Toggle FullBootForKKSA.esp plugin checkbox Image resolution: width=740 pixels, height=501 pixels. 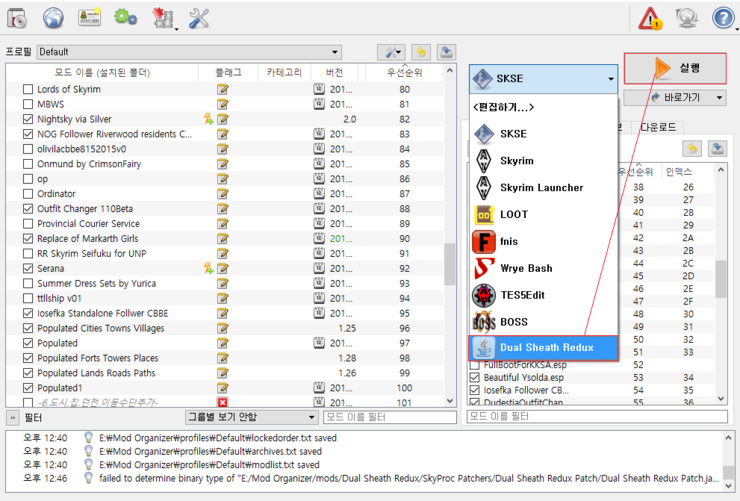pos(475,365)
